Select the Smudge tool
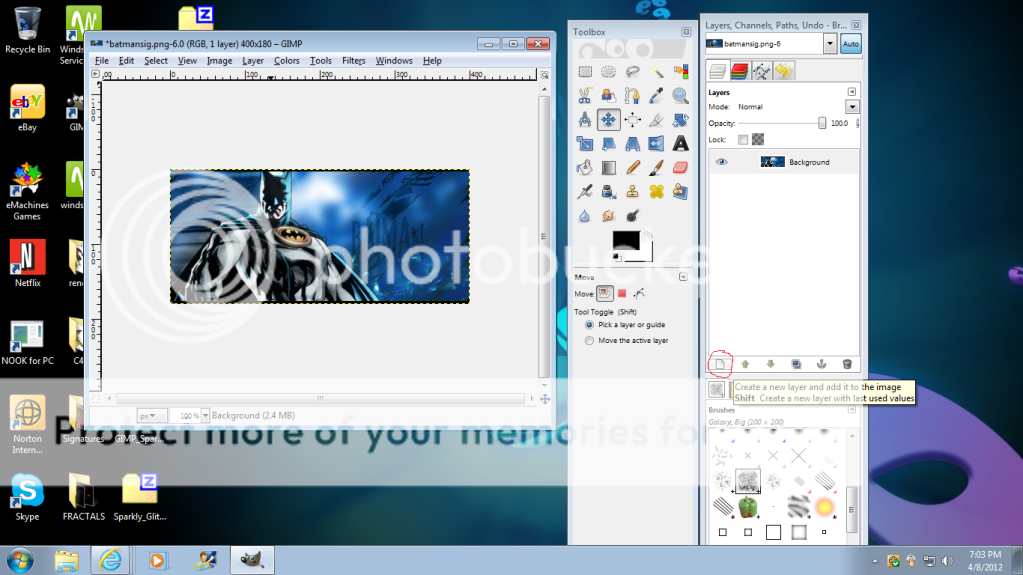This screenshot has width=1023, height=575. pos(608,216)
